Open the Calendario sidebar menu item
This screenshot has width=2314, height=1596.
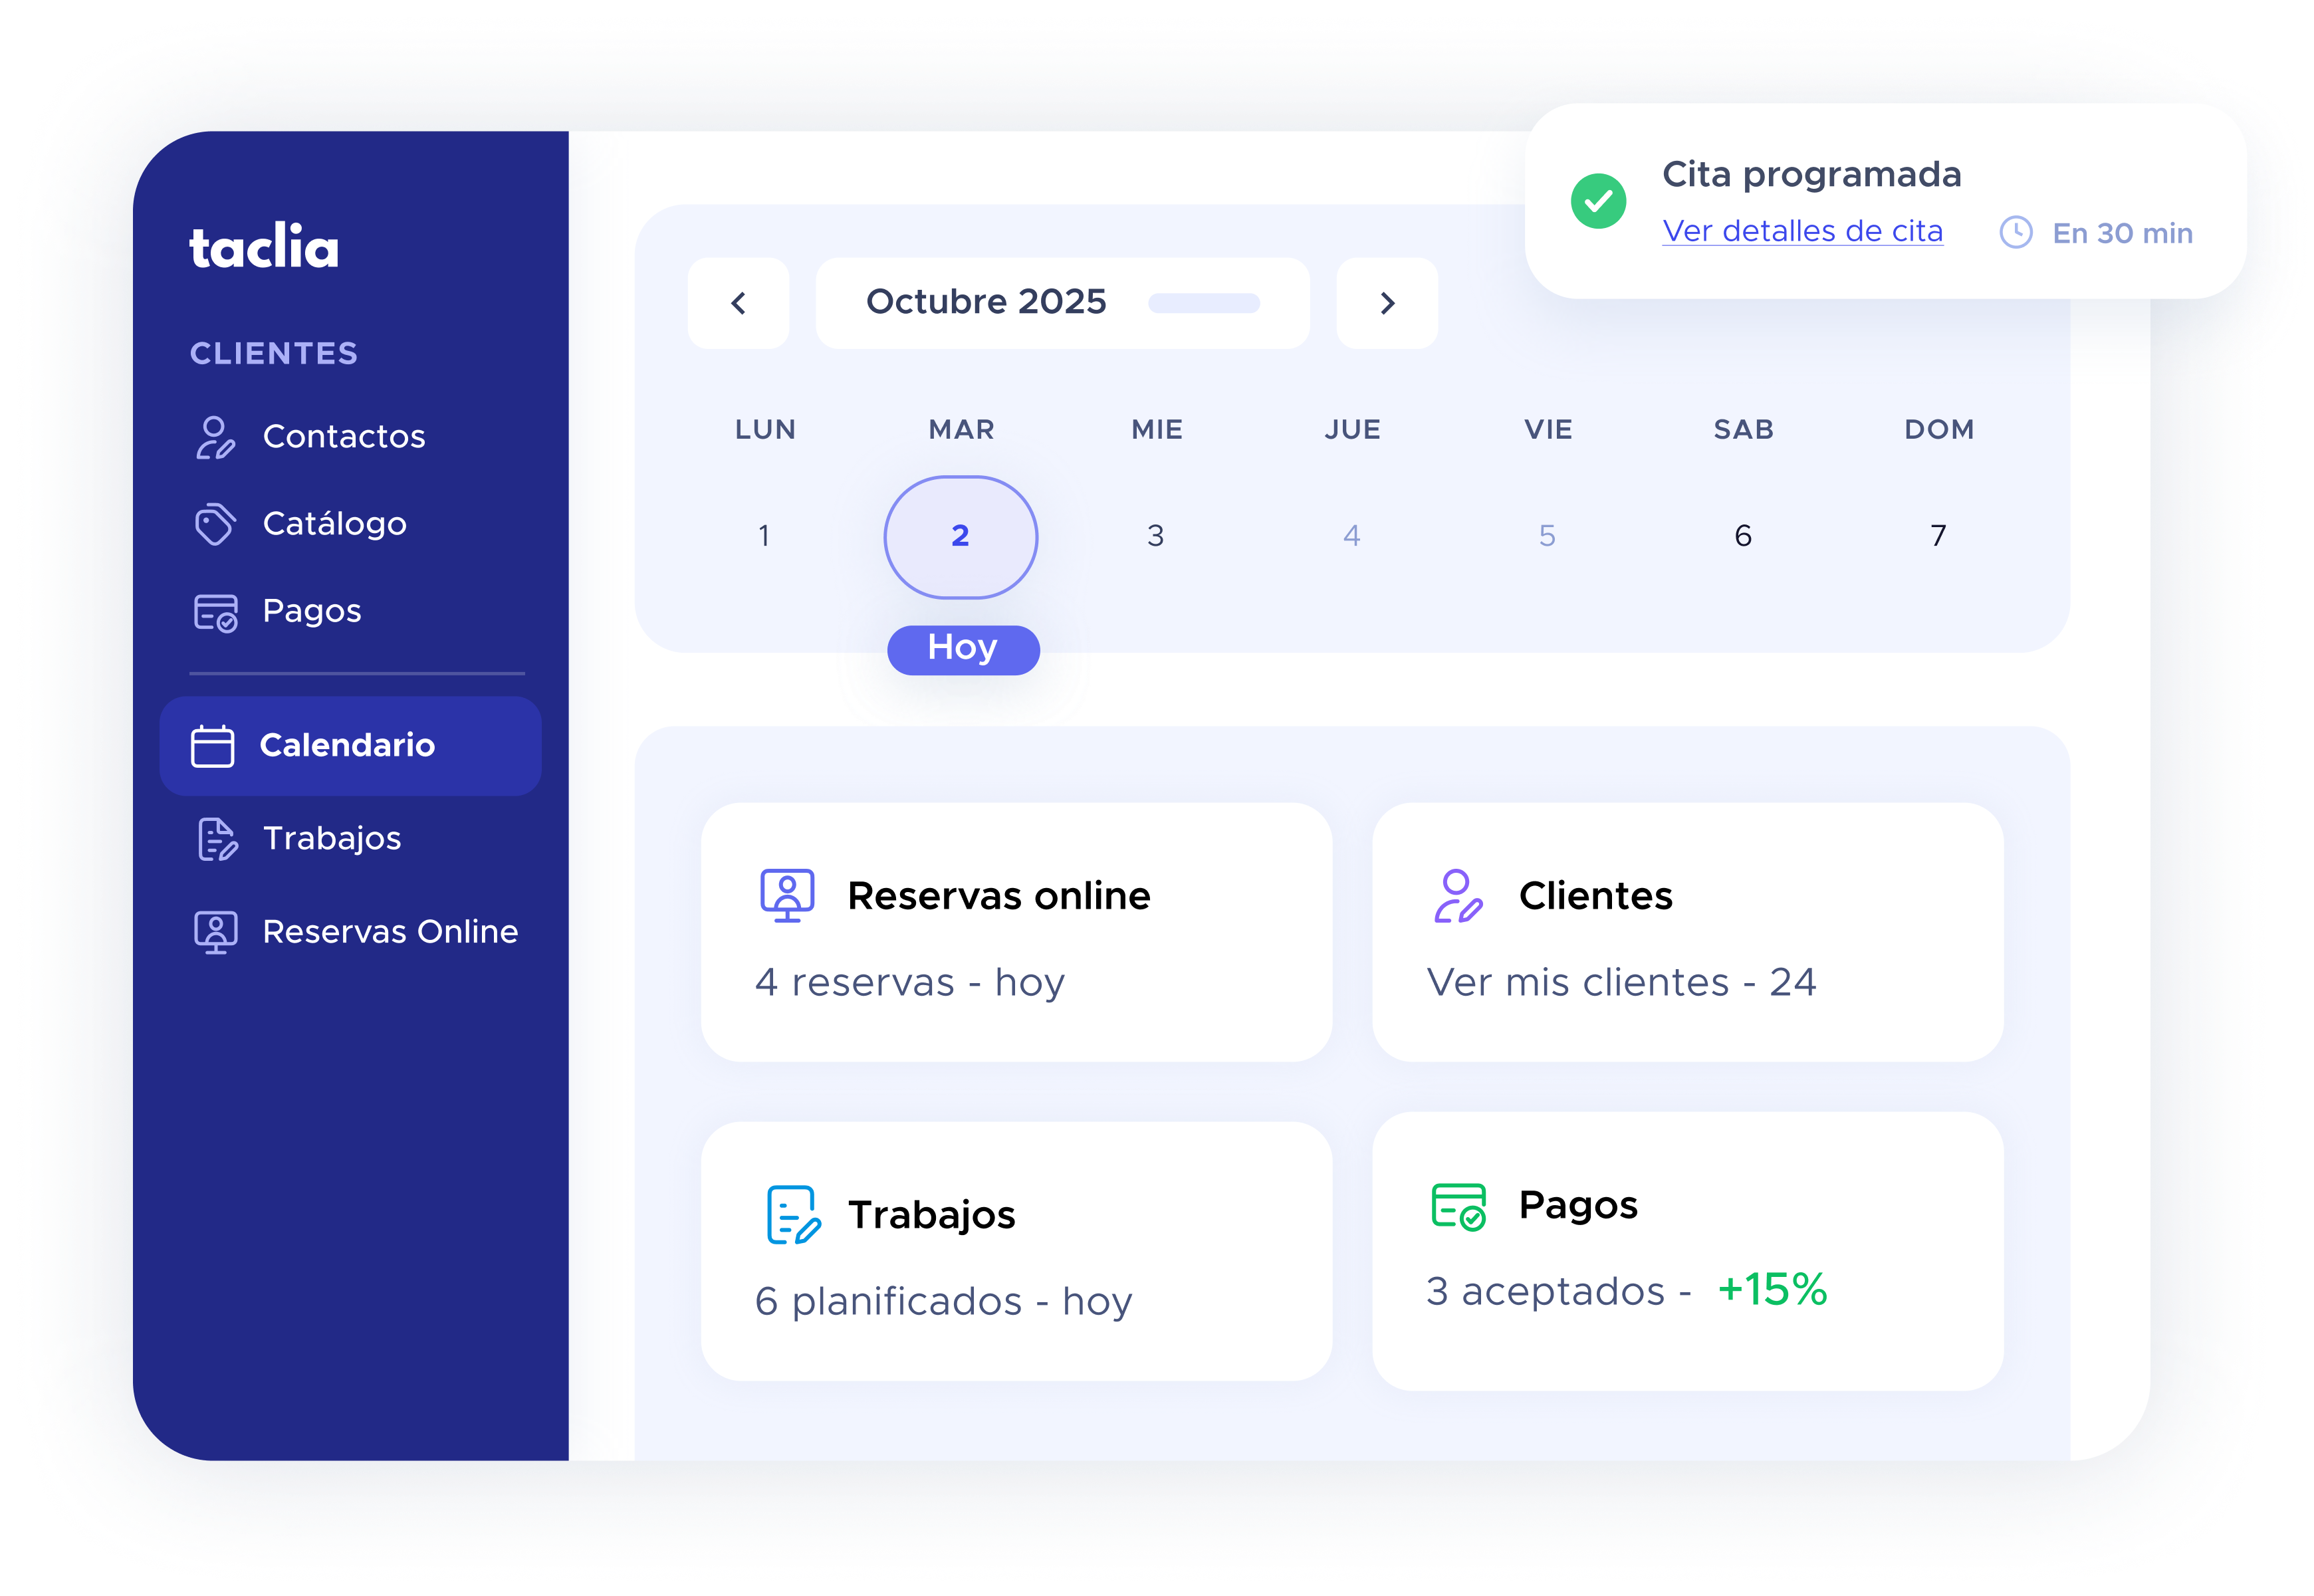pos(350,746)
